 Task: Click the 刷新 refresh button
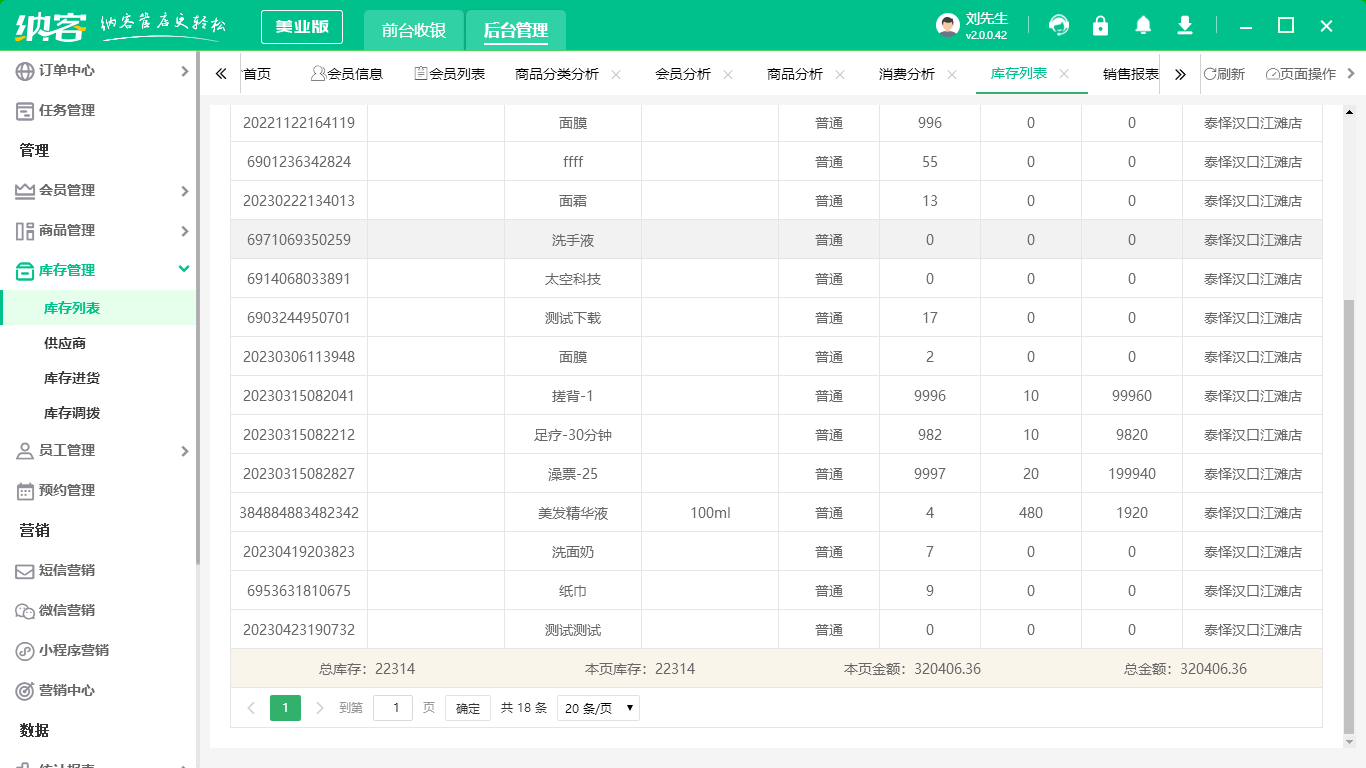coord(1224,74)
